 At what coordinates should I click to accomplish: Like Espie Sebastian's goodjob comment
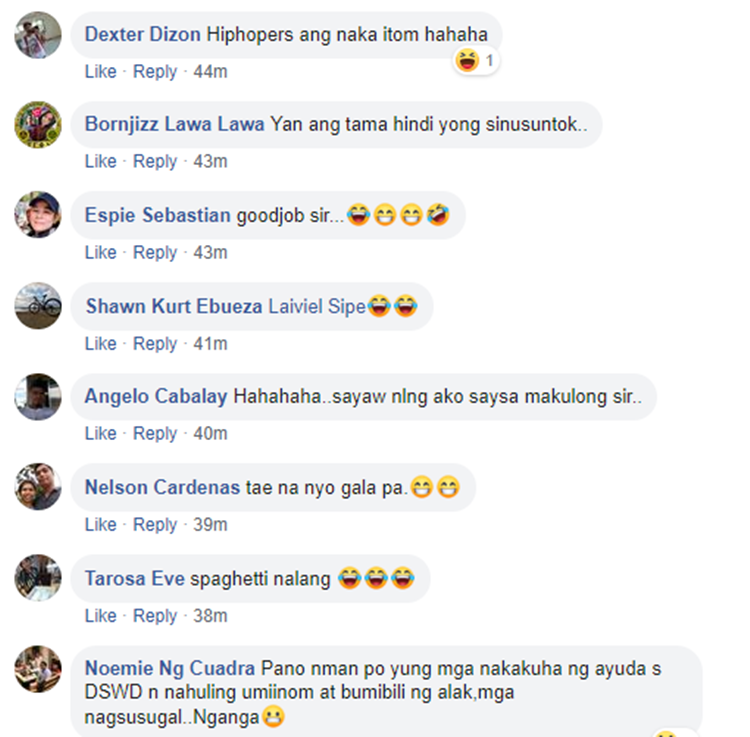click(100, 253)
